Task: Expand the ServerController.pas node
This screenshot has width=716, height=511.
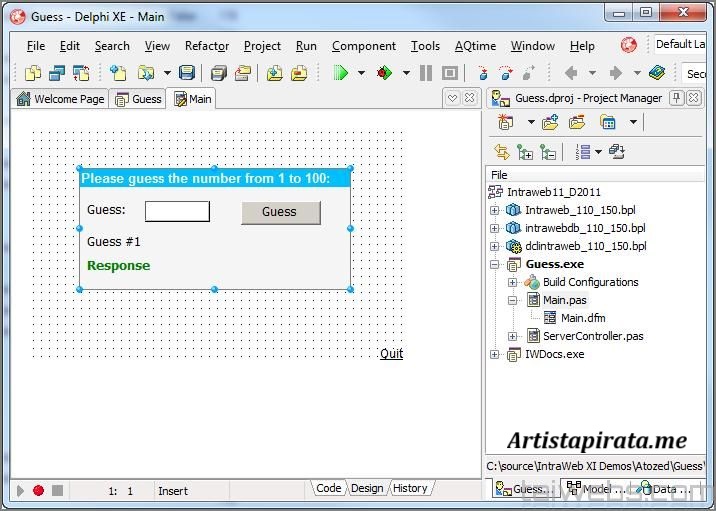Action: [x=512, y=336]
